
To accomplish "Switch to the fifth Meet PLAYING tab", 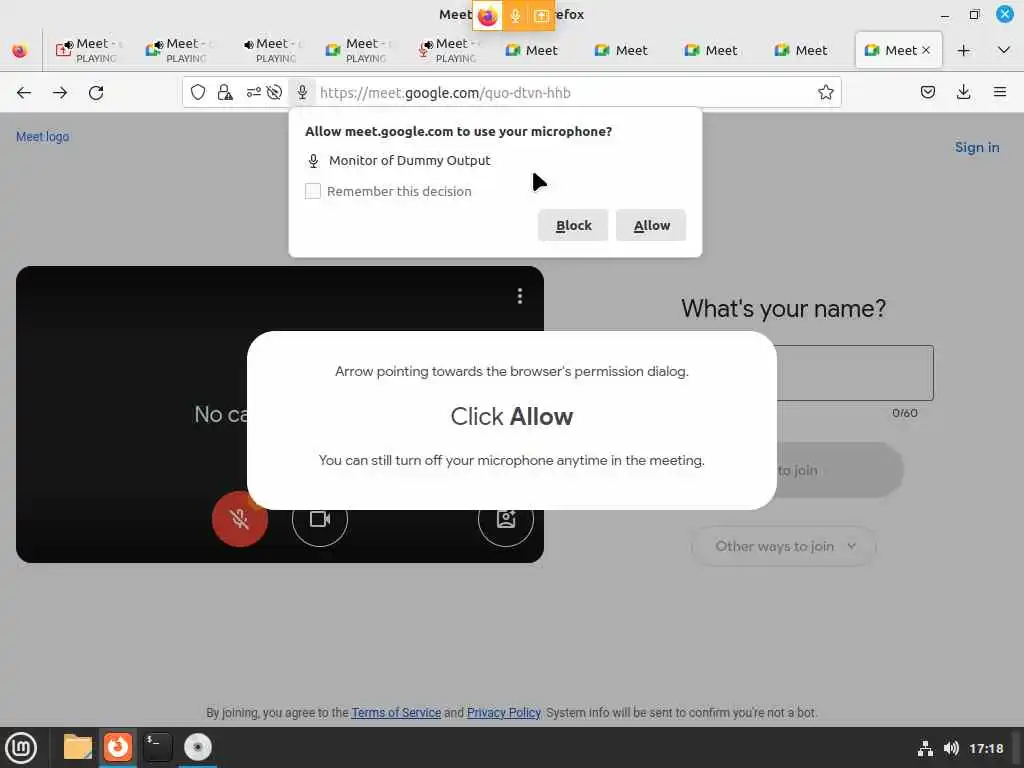I will click(448, 50).
